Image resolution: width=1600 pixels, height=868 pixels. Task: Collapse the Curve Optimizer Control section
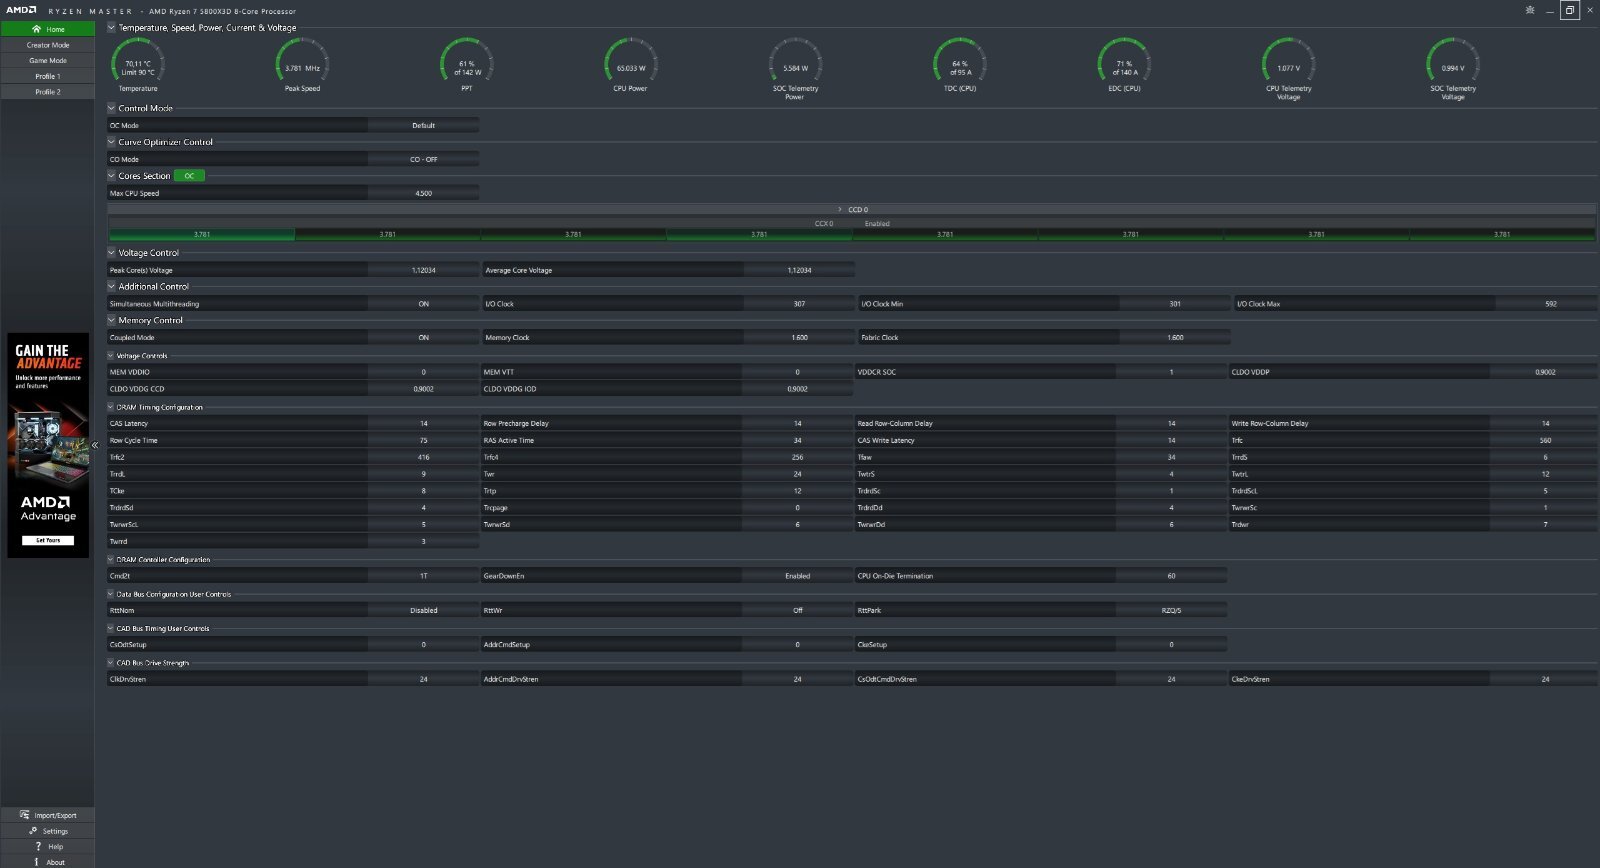[111, 141]
